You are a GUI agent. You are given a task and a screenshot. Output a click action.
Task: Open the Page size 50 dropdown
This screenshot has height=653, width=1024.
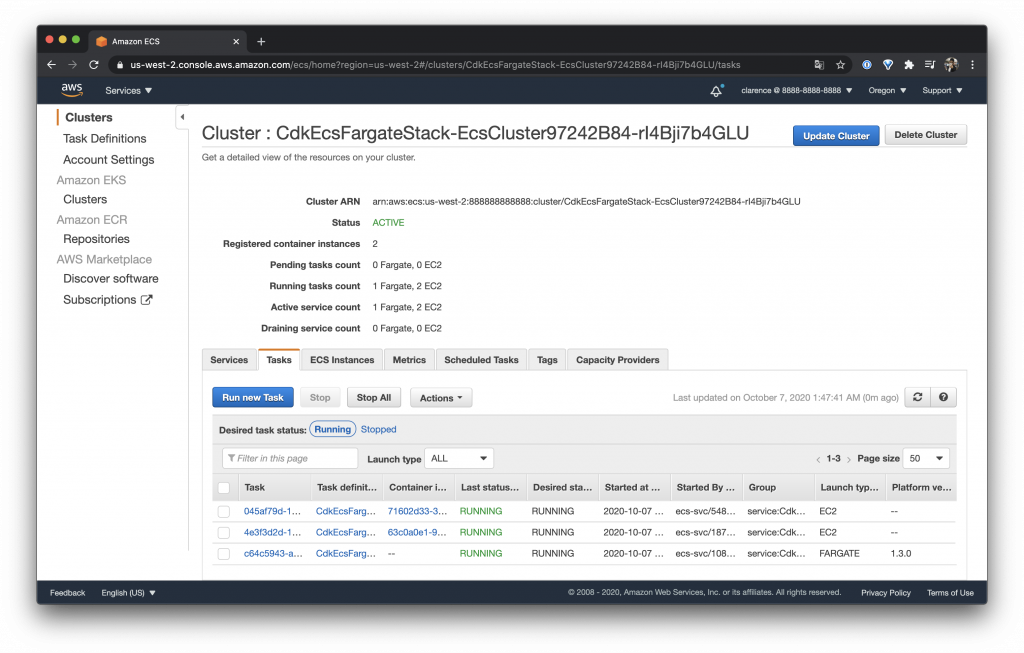925,458
